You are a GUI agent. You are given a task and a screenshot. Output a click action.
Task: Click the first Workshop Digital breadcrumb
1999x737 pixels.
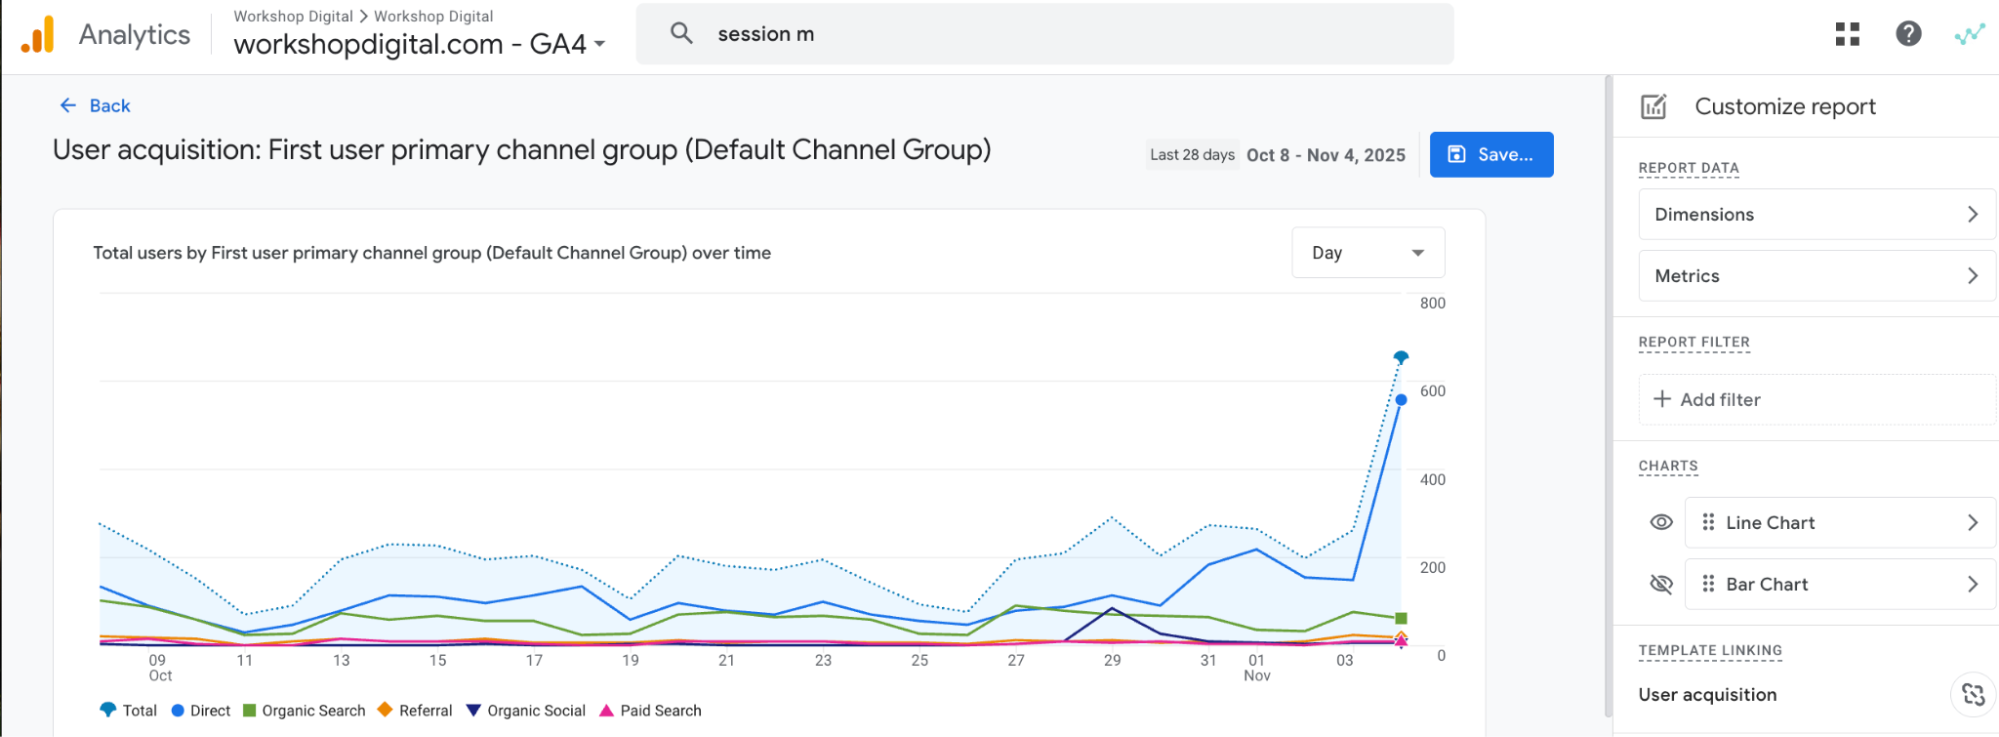[x=293, y=16]
